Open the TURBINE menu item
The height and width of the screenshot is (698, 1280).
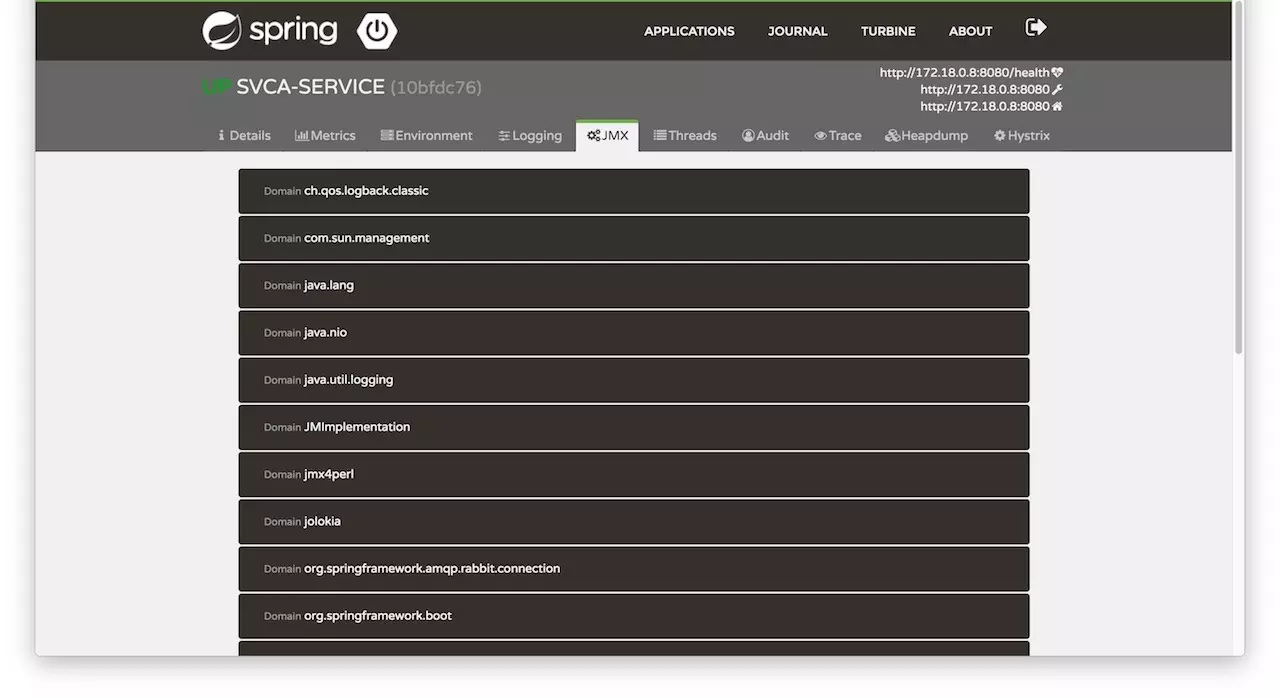coord(888,31)
